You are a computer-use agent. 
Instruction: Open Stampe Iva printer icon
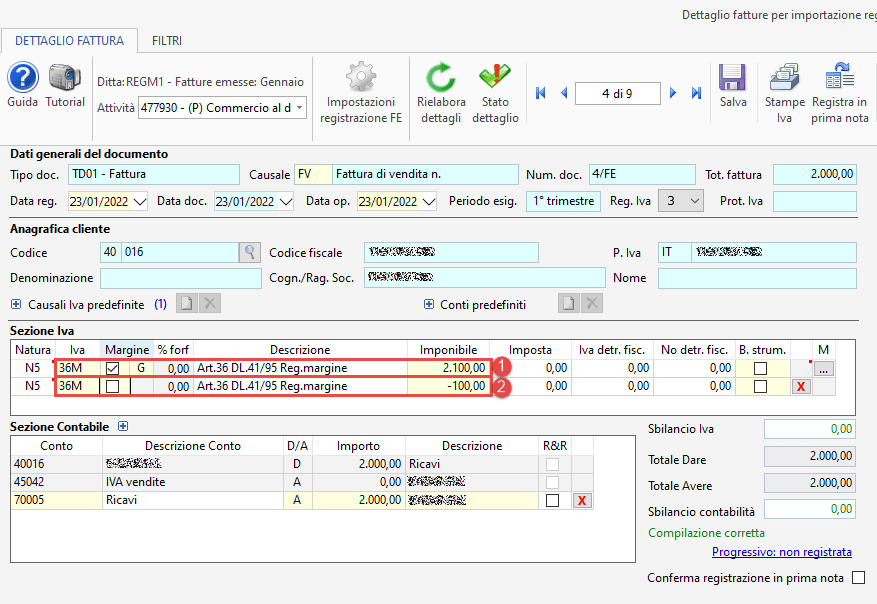[x=785, y=77]
